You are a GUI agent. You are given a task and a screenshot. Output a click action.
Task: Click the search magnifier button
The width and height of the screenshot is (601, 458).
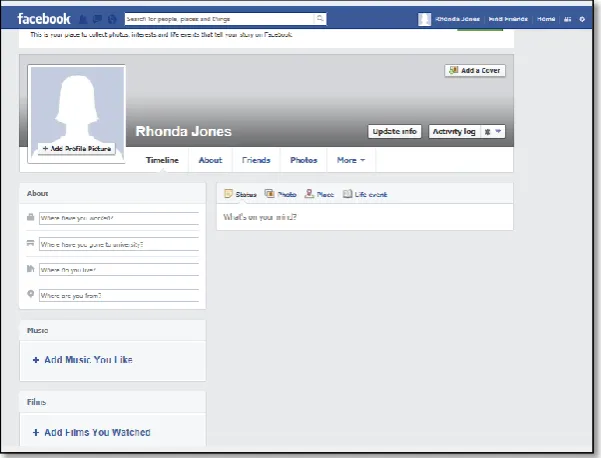(x=320, y=18)
